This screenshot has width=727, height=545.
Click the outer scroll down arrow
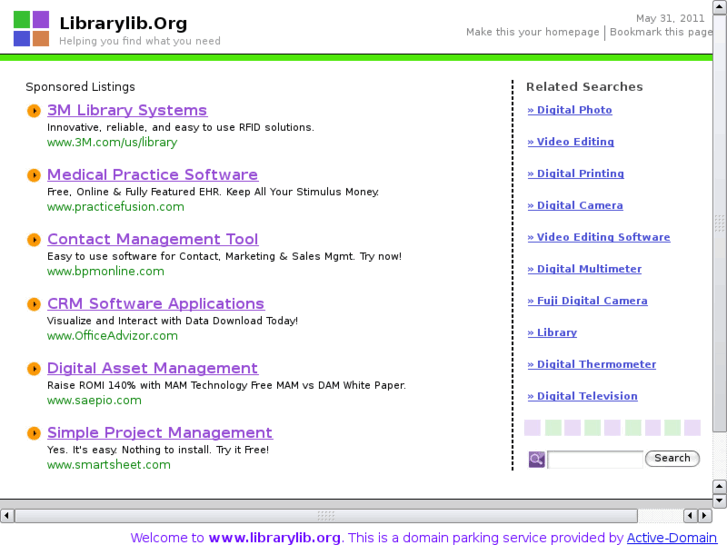click(x=719, y=500)
